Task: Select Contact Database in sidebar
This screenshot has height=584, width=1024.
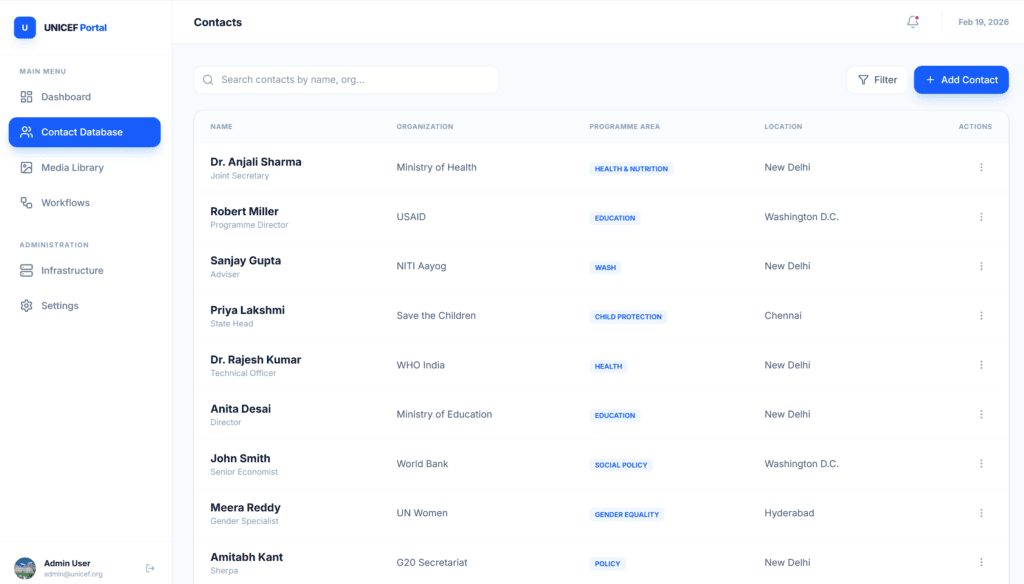Action: (84, 132)
